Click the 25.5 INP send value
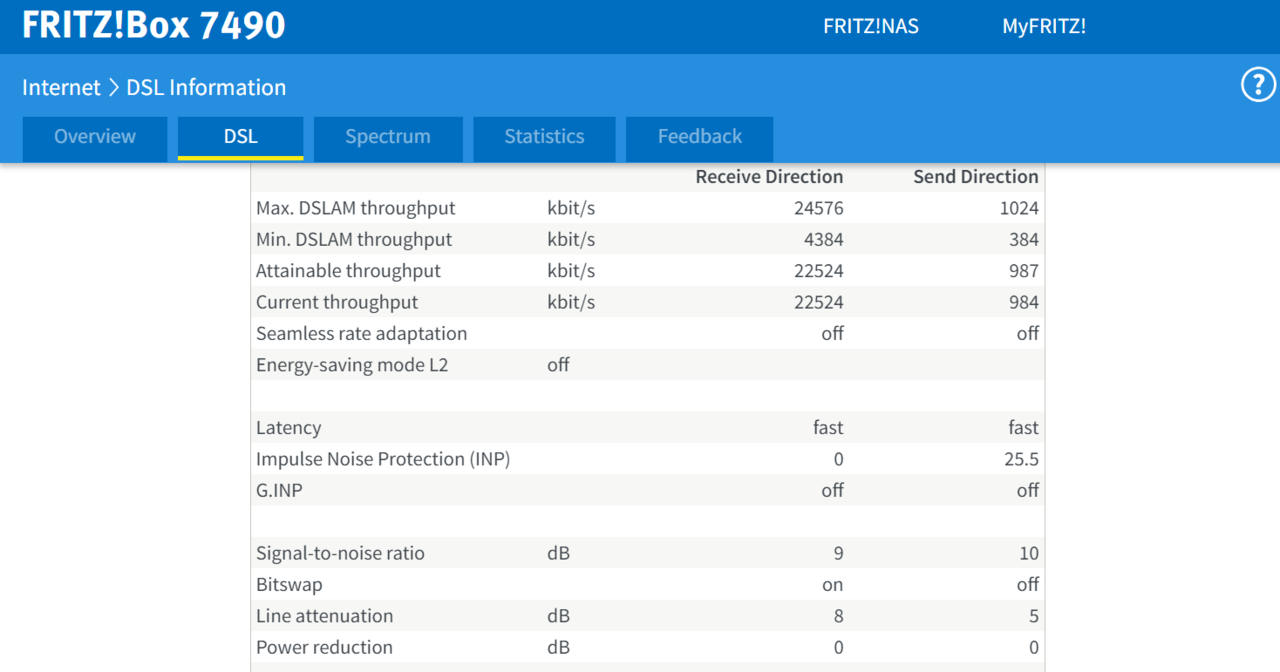Image resolution: width=1280 pixels, height=672 pixels. click(1020, 459)
